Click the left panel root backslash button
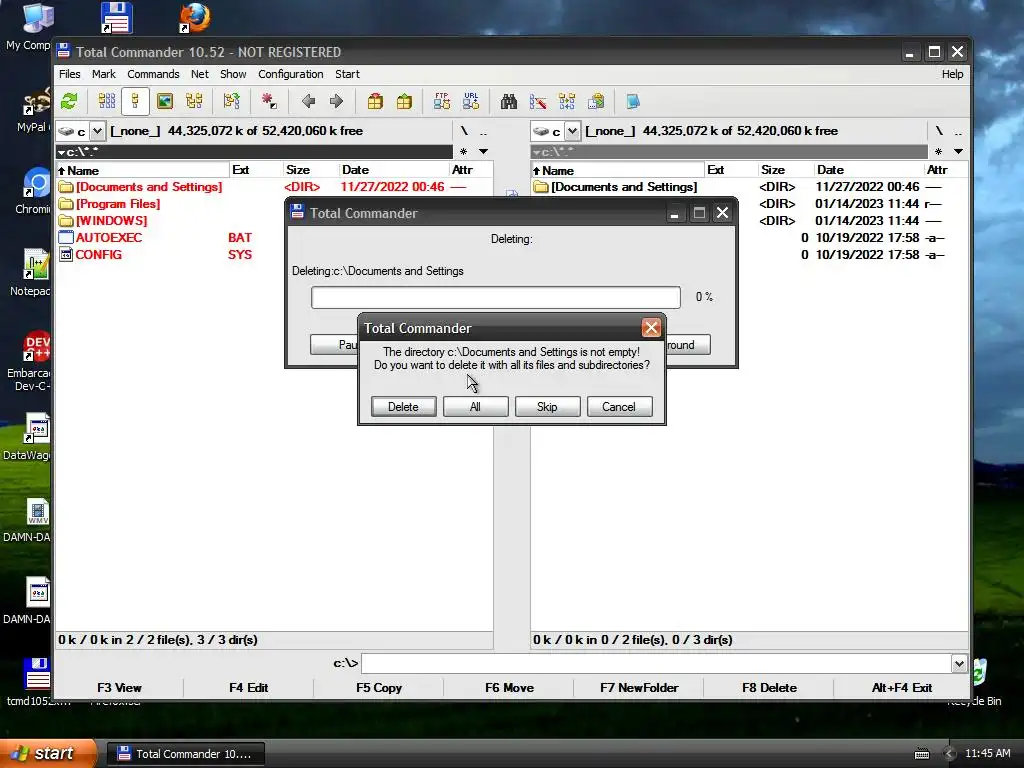 tap(464, 131)
